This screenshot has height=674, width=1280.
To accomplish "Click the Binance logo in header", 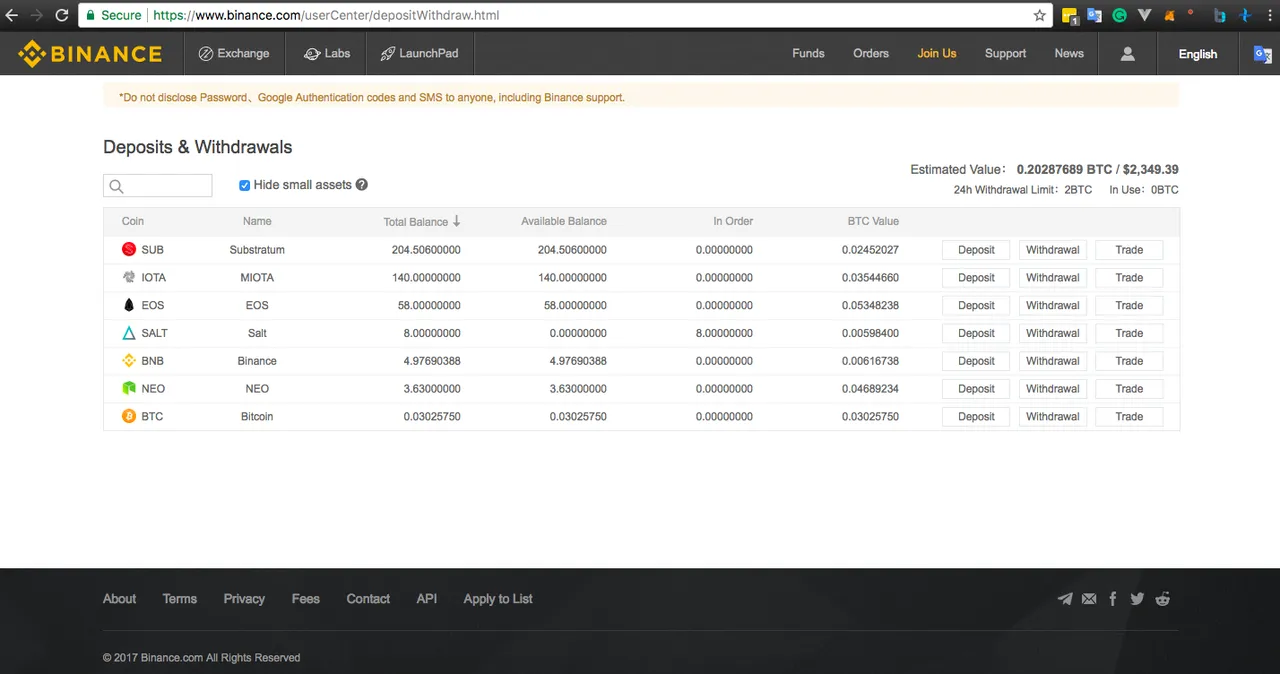I will tap(90, 54).
